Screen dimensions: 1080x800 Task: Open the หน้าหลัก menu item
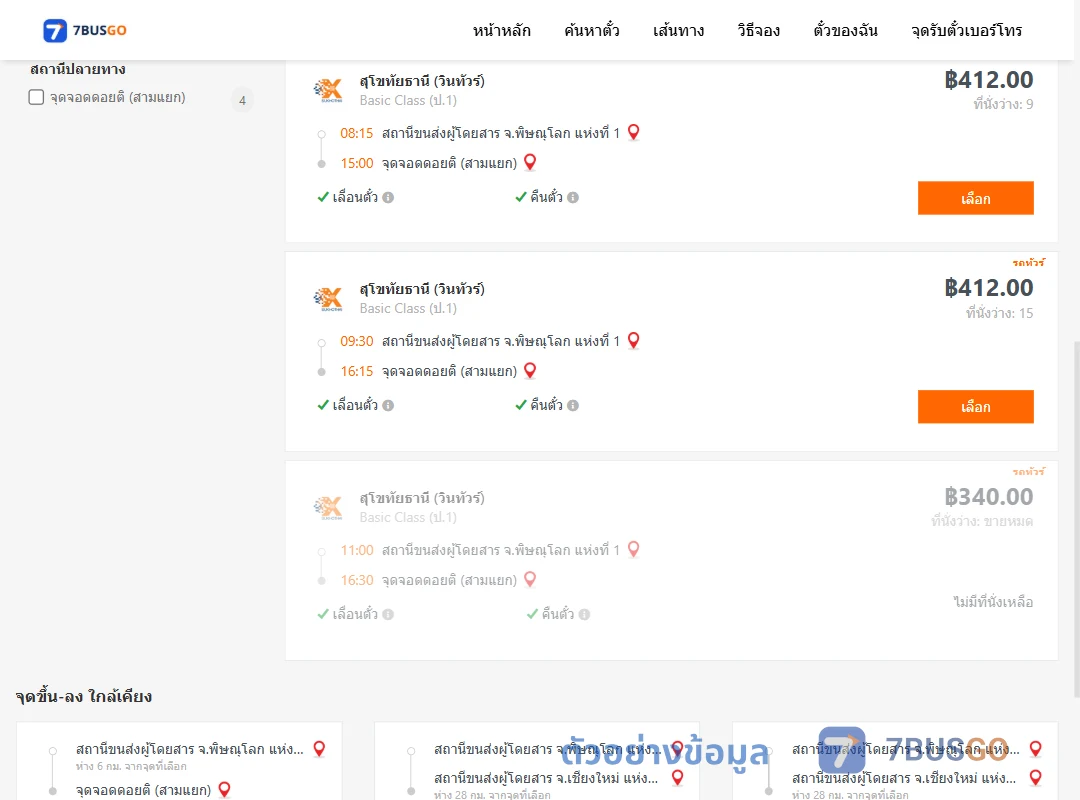(501, 30)
